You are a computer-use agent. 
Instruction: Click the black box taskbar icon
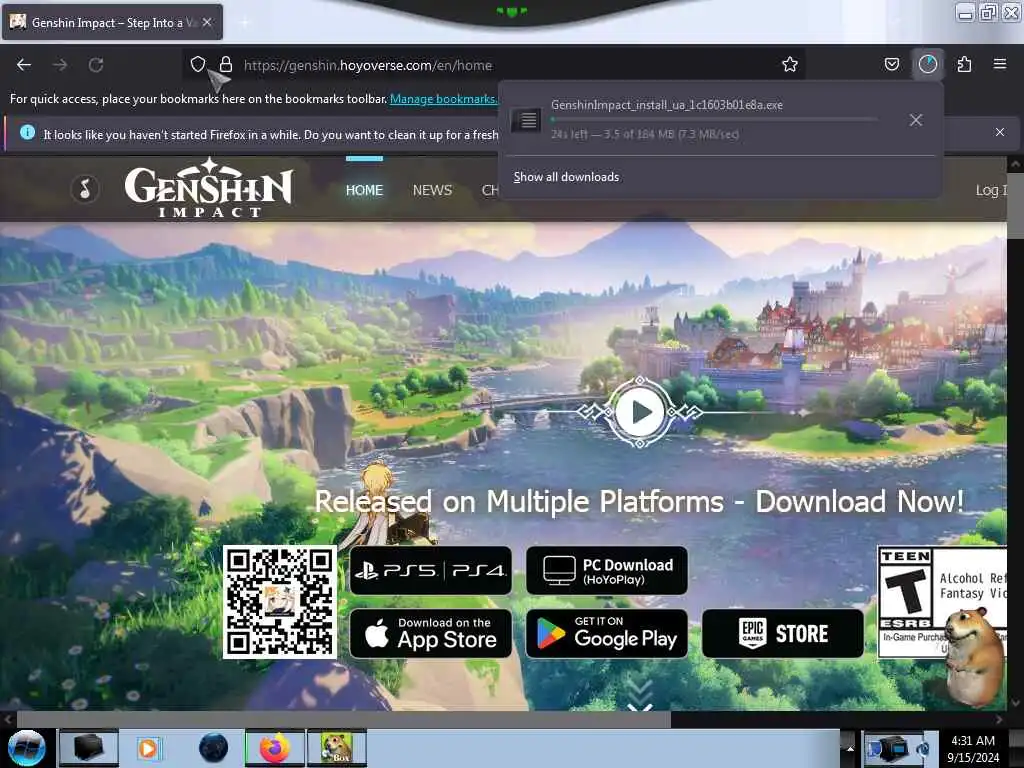coord(89,748)
